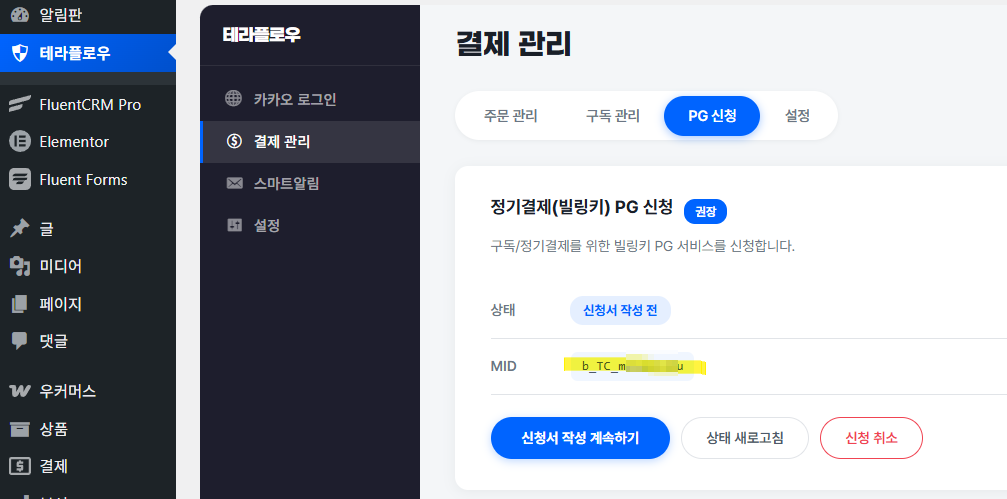
Task: Click the globe icon for 카카오 로그인
Action: (x=234, y=99)
